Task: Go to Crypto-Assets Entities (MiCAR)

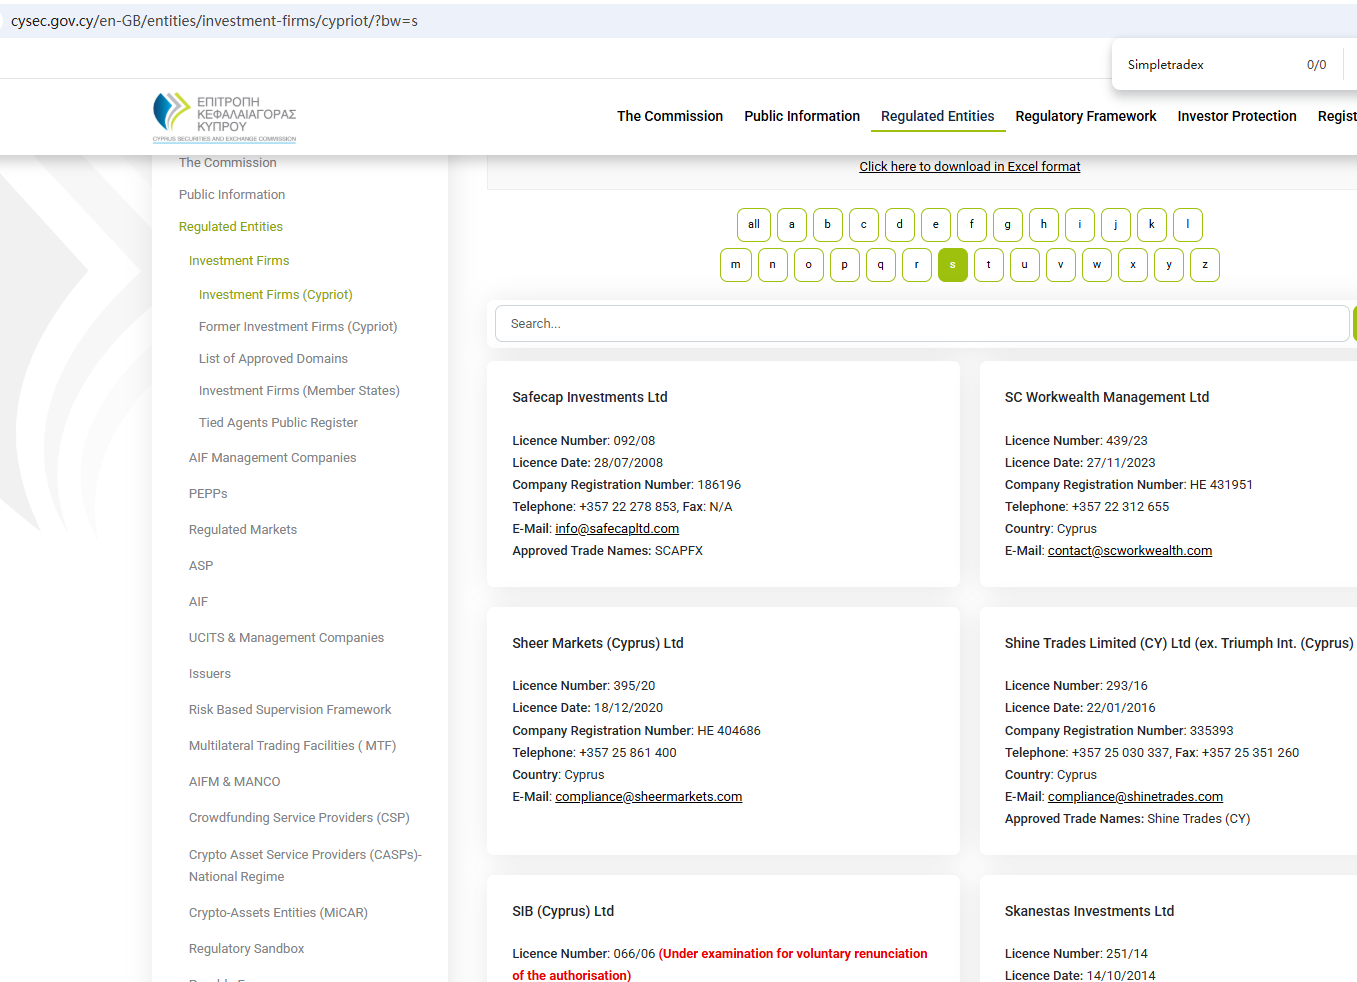Action: click(x=278, y=913)
